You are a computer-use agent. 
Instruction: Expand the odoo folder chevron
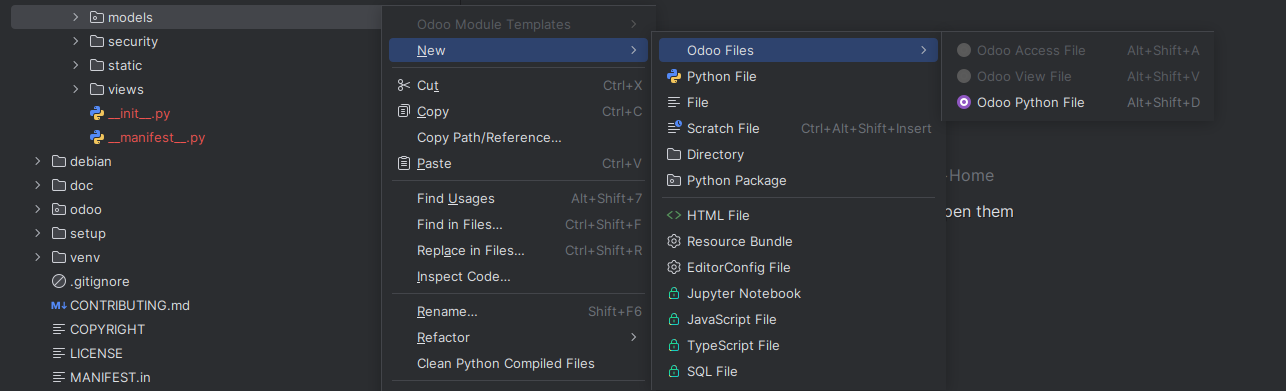click(x=38, y=209)
